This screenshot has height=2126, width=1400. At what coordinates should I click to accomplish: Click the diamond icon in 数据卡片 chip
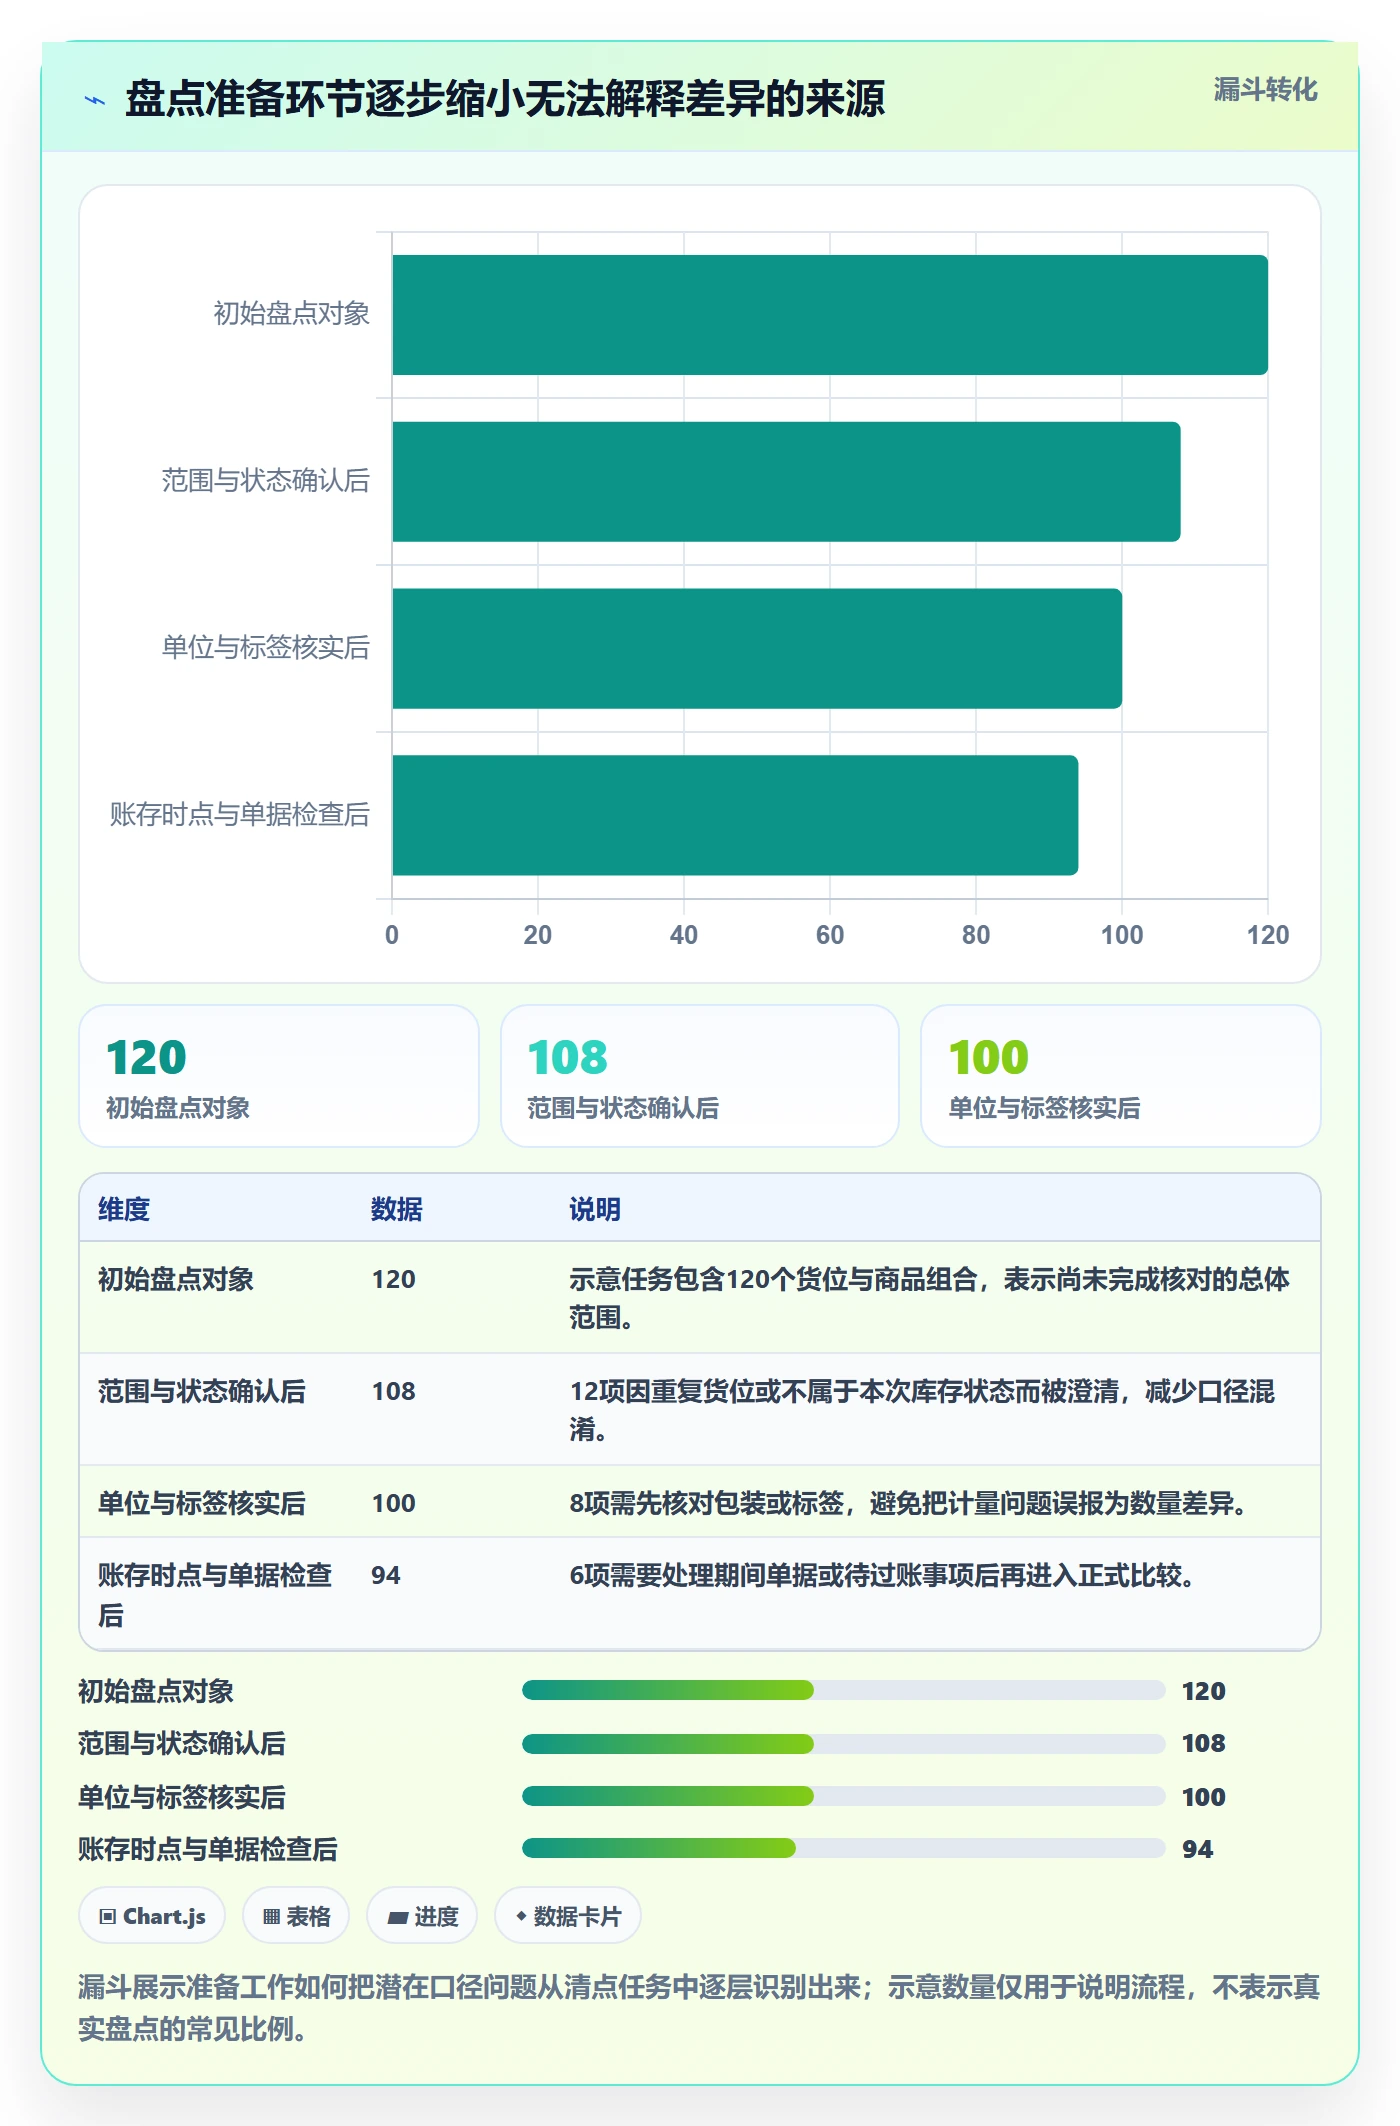click(x=521, y=1916)
